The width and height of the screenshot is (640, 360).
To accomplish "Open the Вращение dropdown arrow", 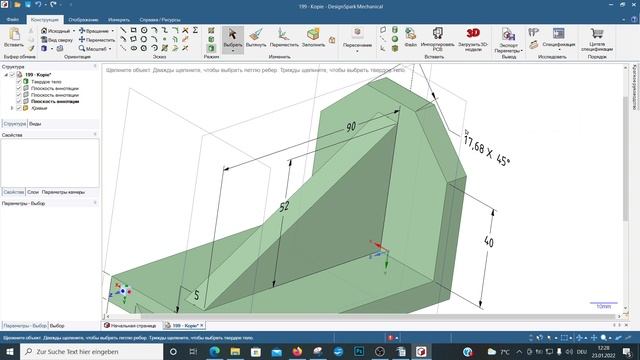I will pyautogui.click(x=113, y=31).
